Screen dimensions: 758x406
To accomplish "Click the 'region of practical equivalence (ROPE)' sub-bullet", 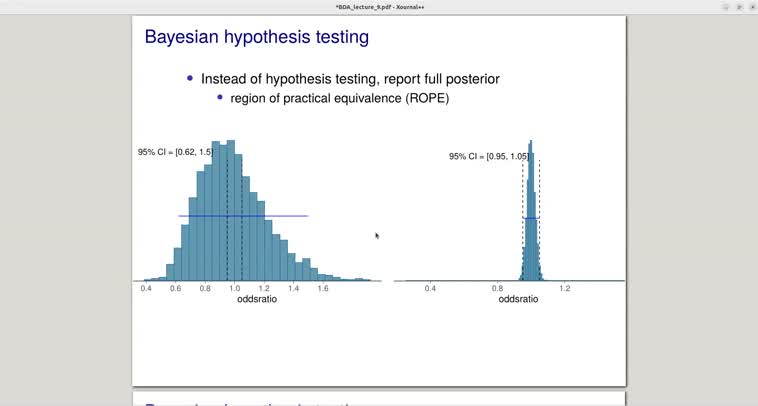I will coord(339,98).
